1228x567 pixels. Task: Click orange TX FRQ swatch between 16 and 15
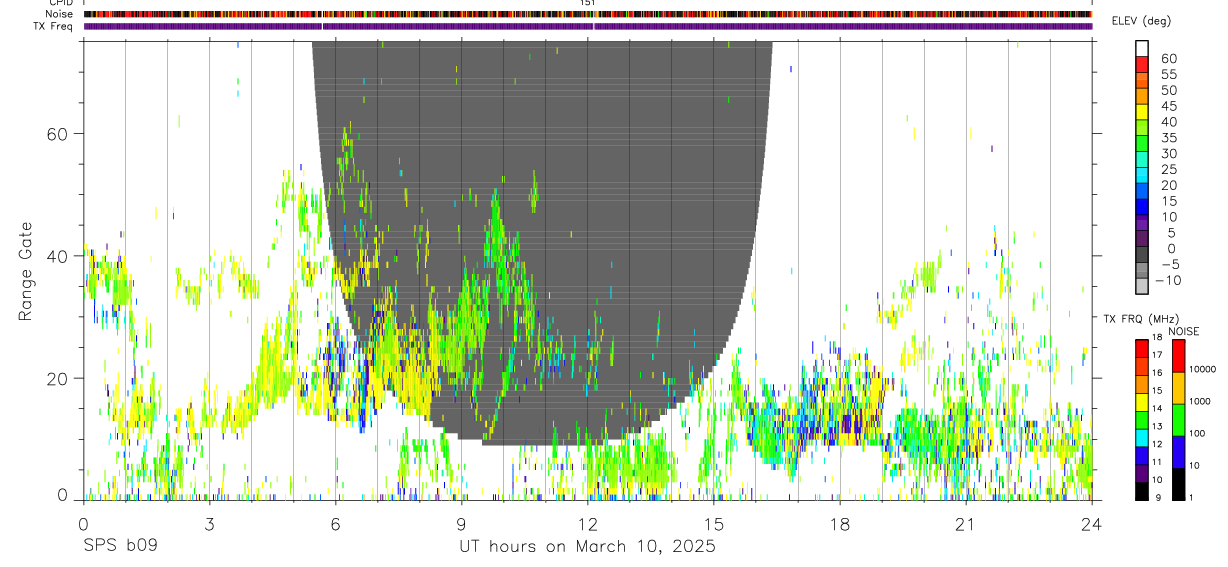point(1141,382)
